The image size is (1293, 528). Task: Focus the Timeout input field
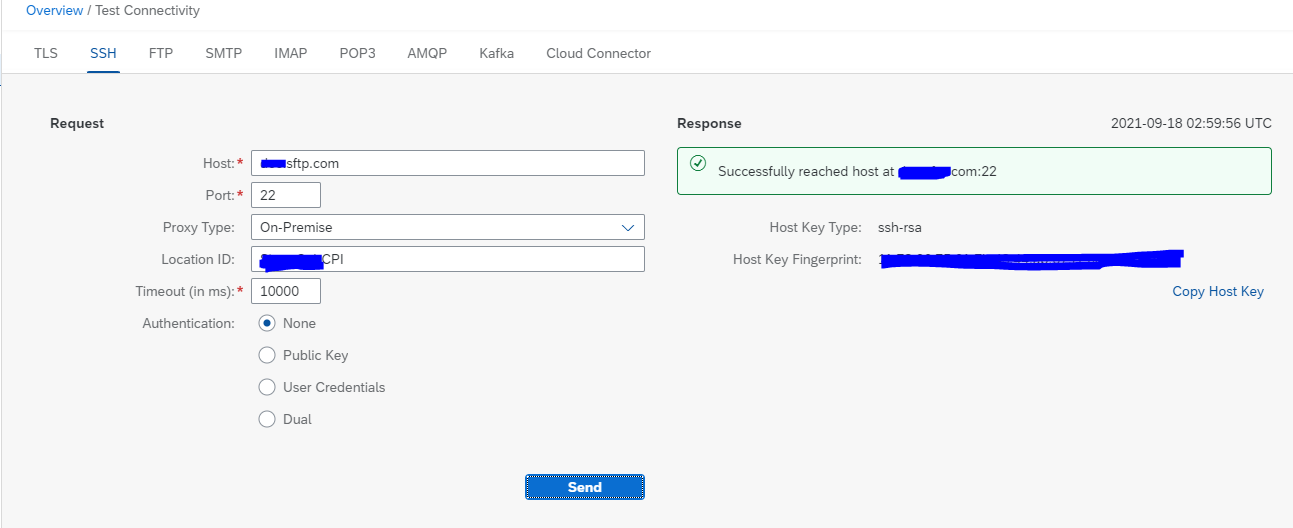click(285, 291)
